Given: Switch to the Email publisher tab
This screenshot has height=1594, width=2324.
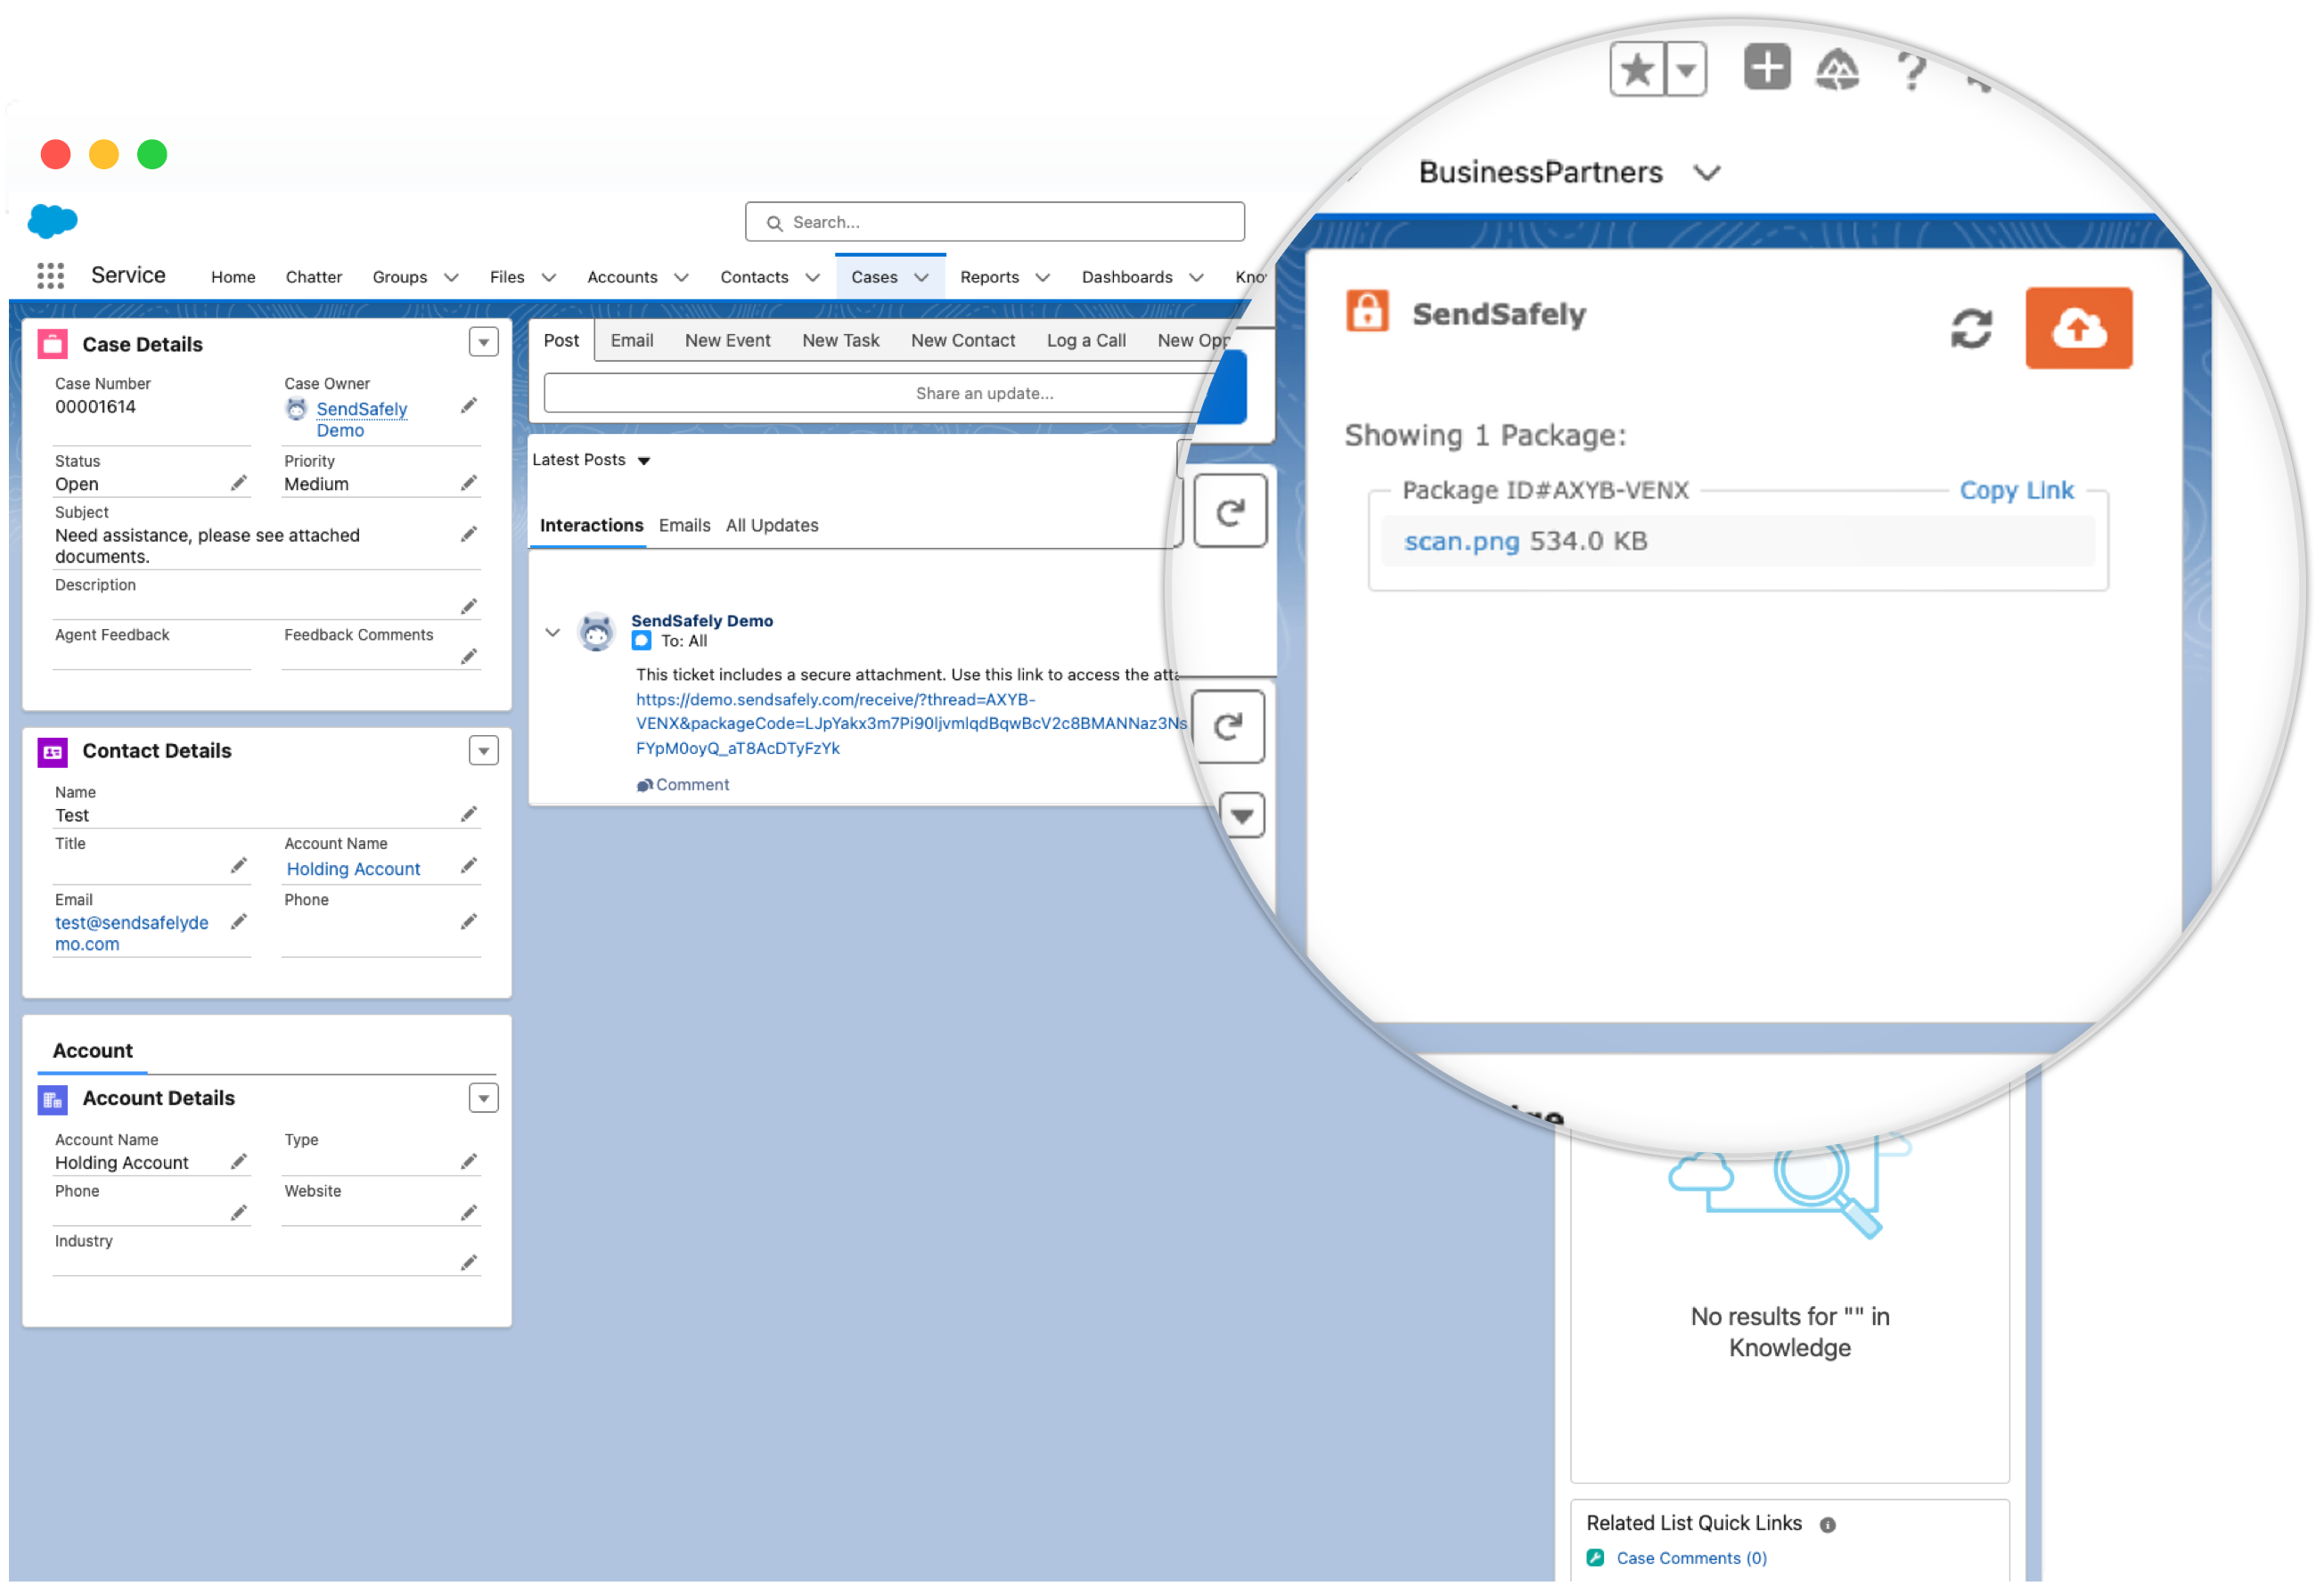Looking at the screenshot, I should point(634,342).
